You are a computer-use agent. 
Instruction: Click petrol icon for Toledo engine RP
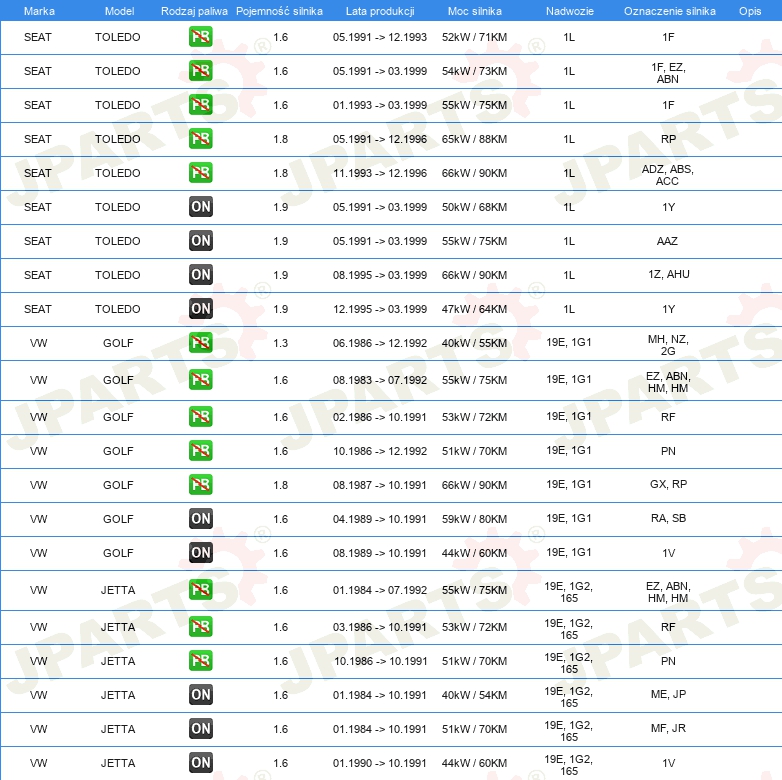200,139
